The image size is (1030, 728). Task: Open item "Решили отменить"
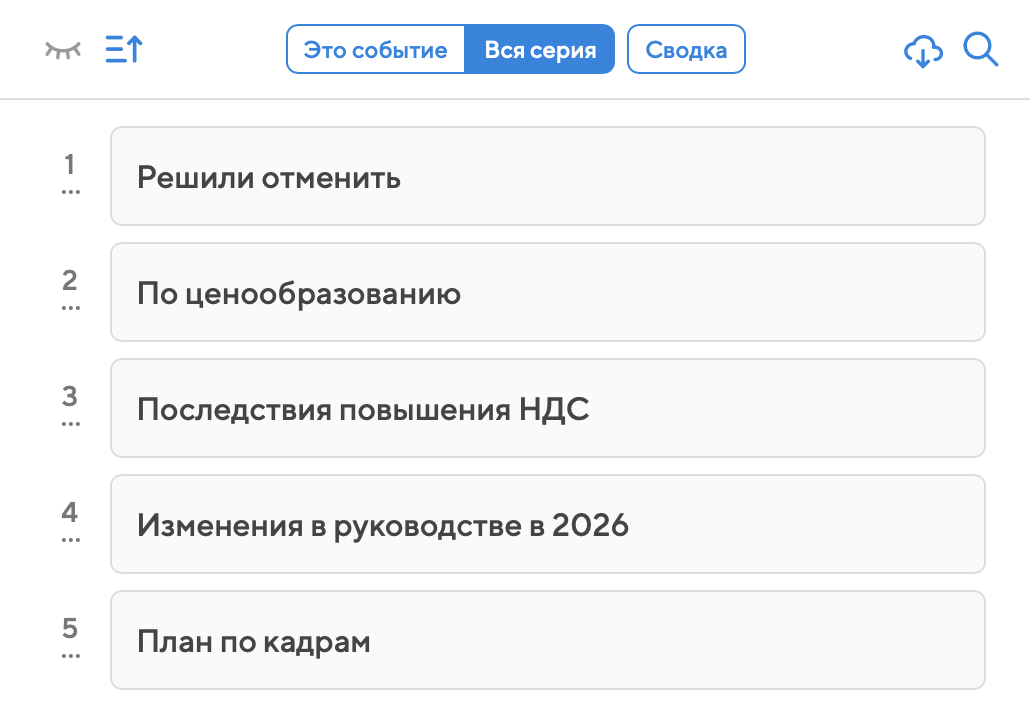tap(547, 177)
